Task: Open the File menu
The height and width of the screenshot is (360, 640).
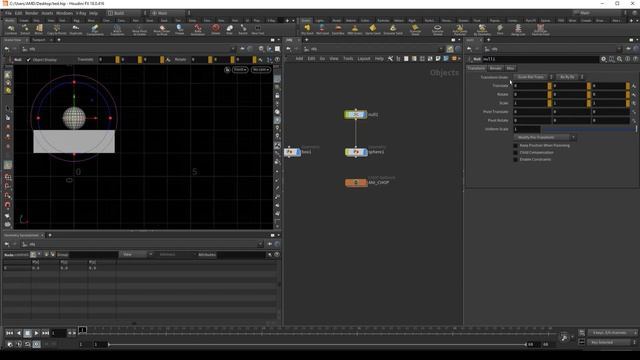Action: (x=8, y=13)
